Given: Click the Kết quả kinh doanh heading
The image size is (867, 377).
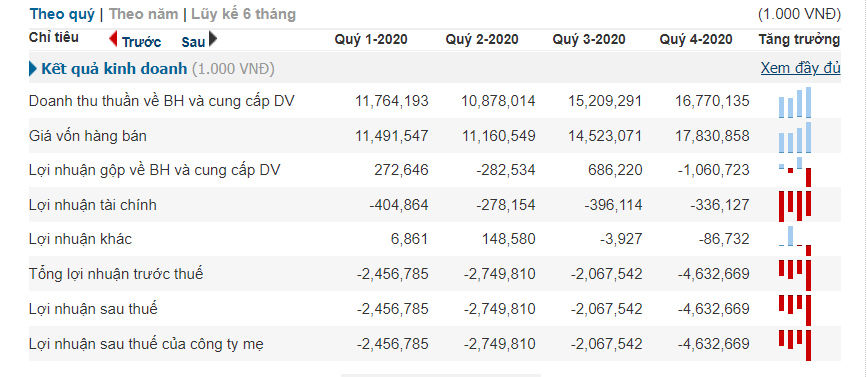Looking at the screenshot, I should tap(114, 69).
